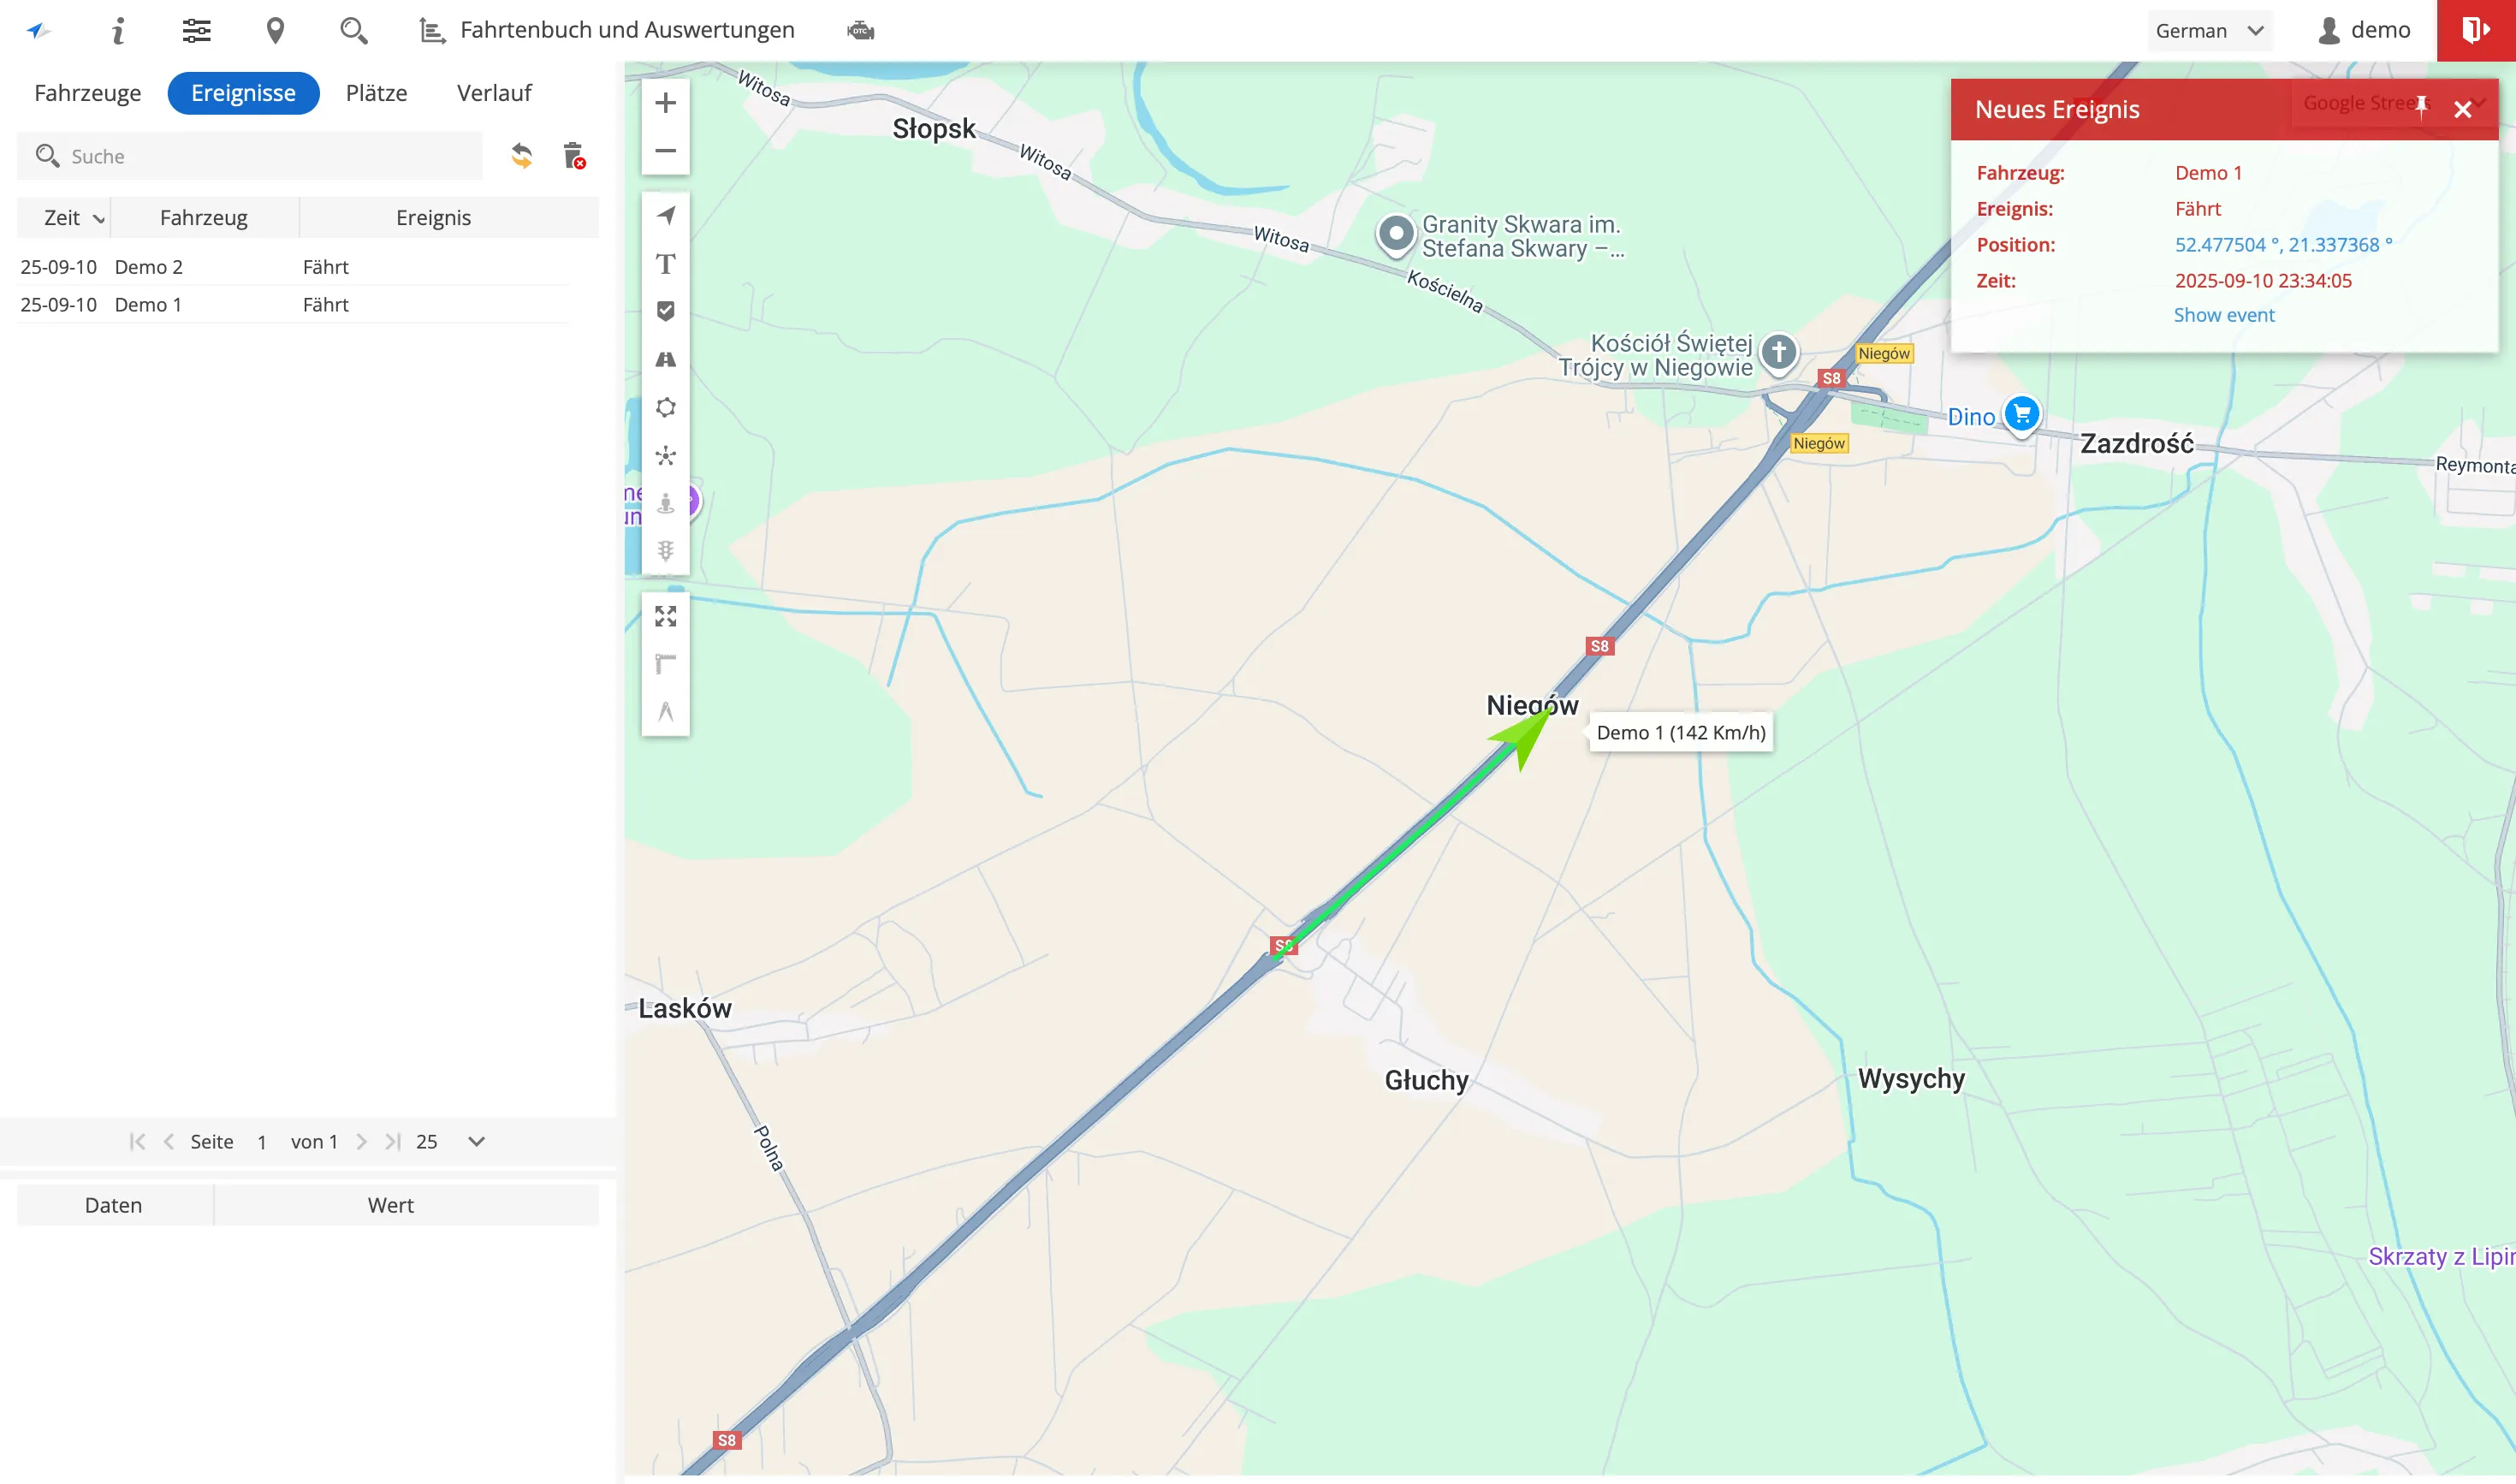This screenshot has width=2516, height=1484.
Task: Toggle text labels on map (T icon)
Action: 665,264
